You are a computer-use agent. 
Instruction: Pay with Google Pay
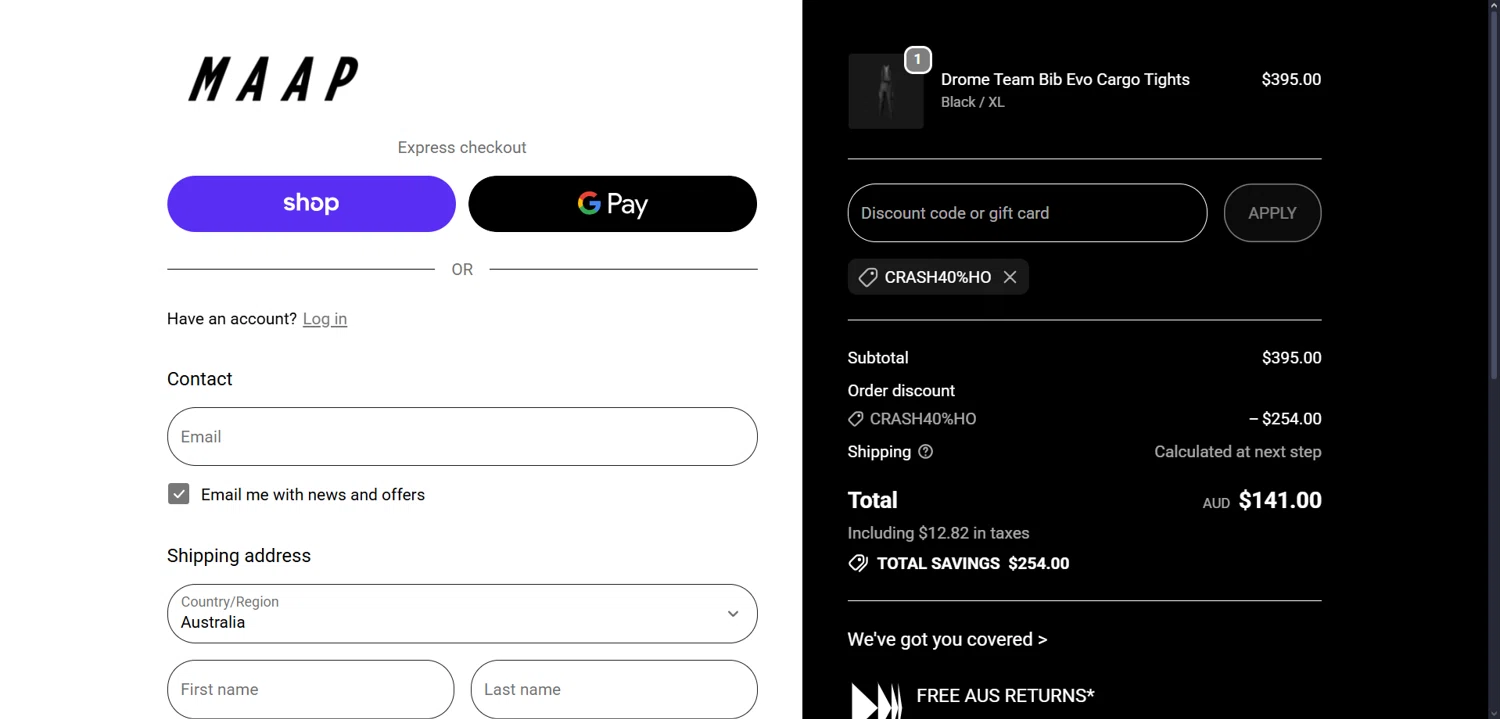pyautogui.click(x=612, y=204)
